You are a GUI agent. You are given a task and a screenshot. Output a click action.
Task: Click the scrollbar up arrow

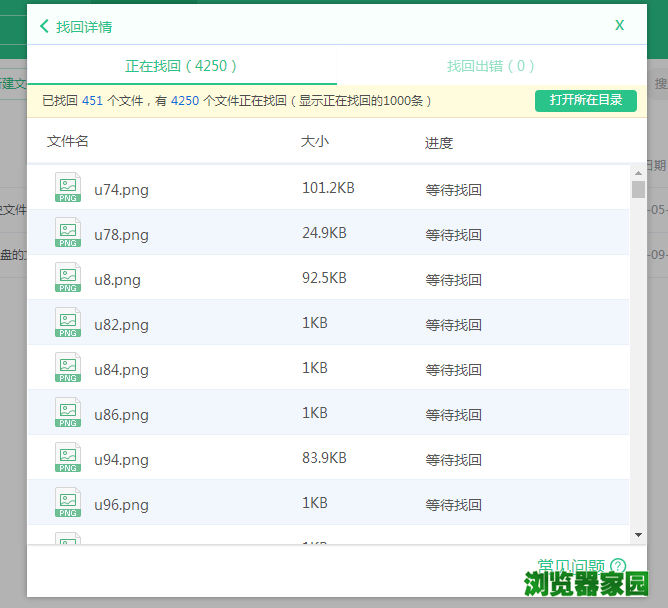tap(638, 172)
